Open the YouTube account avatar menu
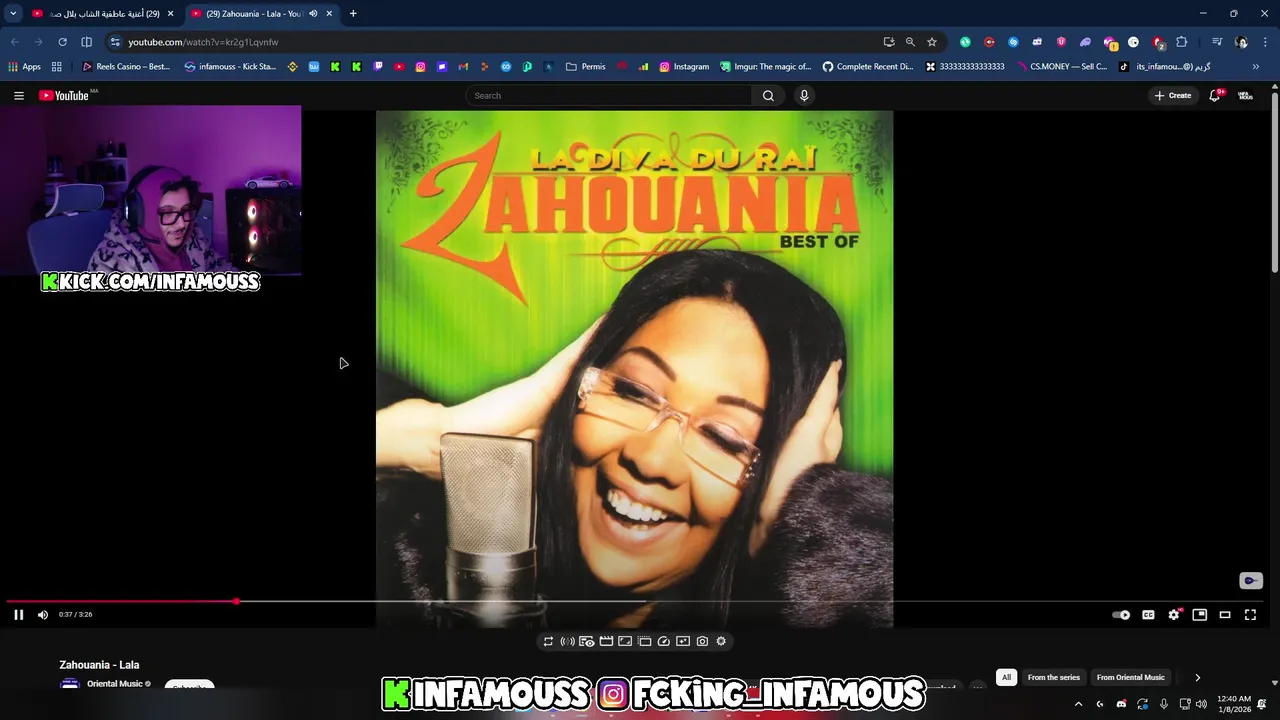The width and height of the screenshot is (1280, 720). pyautogui.click(x=1246, y=96)
